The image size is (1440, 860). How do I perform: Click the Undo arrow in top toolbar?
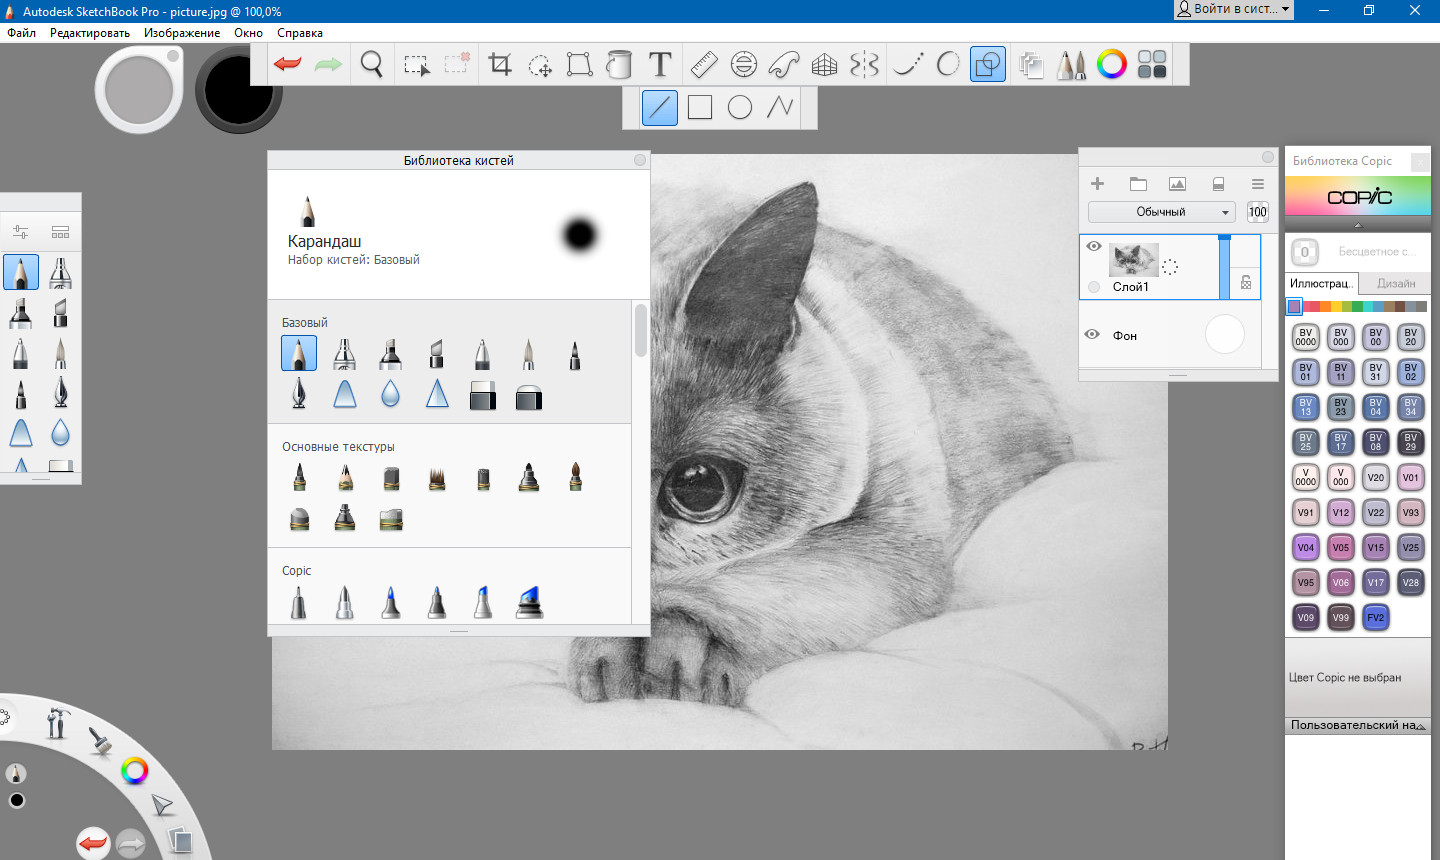click(288, 65)
